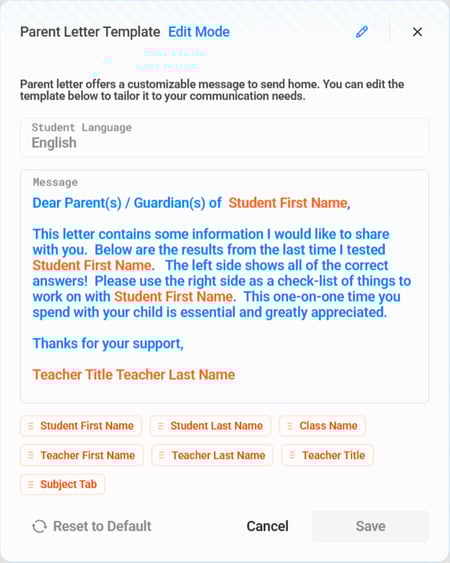This screenshot has height=563, width=450.
Task: Click drag handle on Teacher First Name chip
Action: point(31,455)
